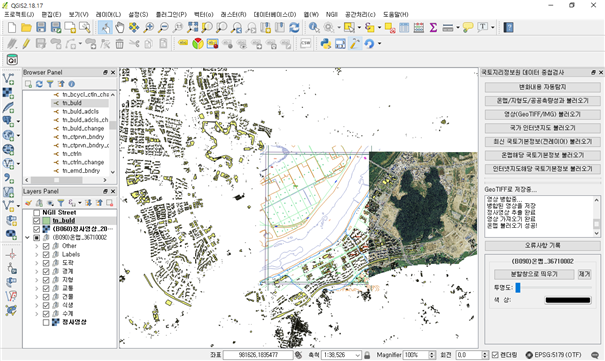The height and width of the screenshot is (361, 605).
Task: Open the Python console icon
Action: [x=326, y=44]
